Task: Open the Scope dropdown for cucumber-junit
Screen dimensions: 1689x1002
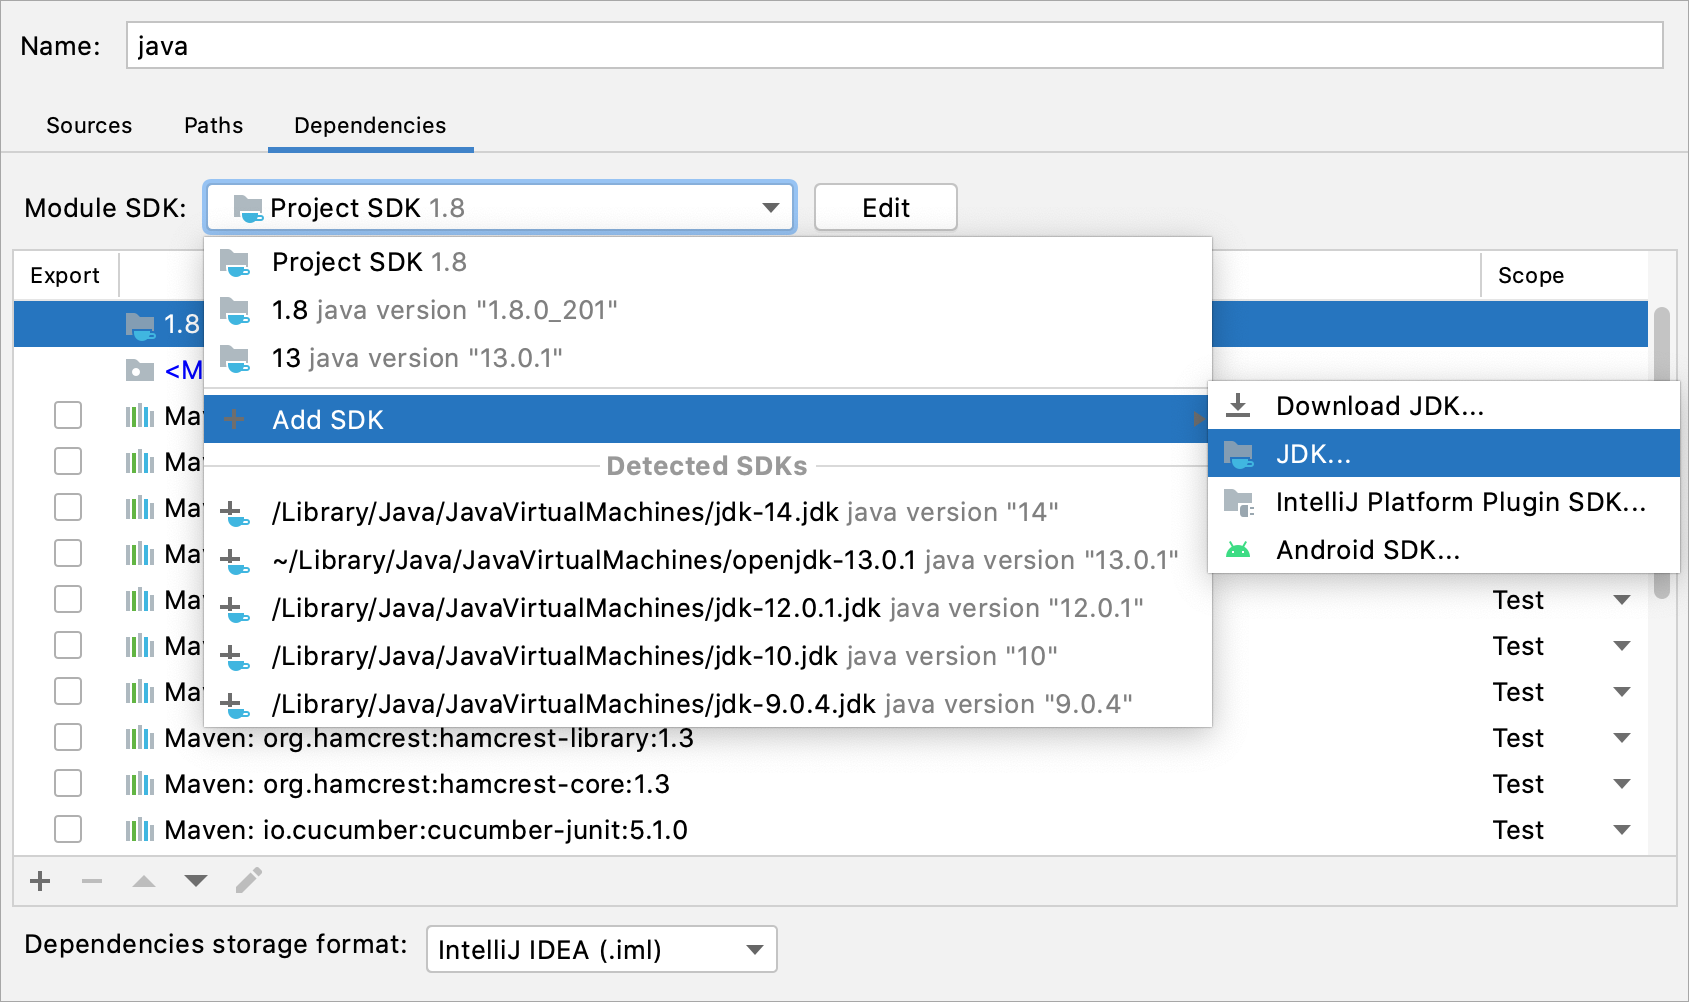Action: (x=1621, y=829)
